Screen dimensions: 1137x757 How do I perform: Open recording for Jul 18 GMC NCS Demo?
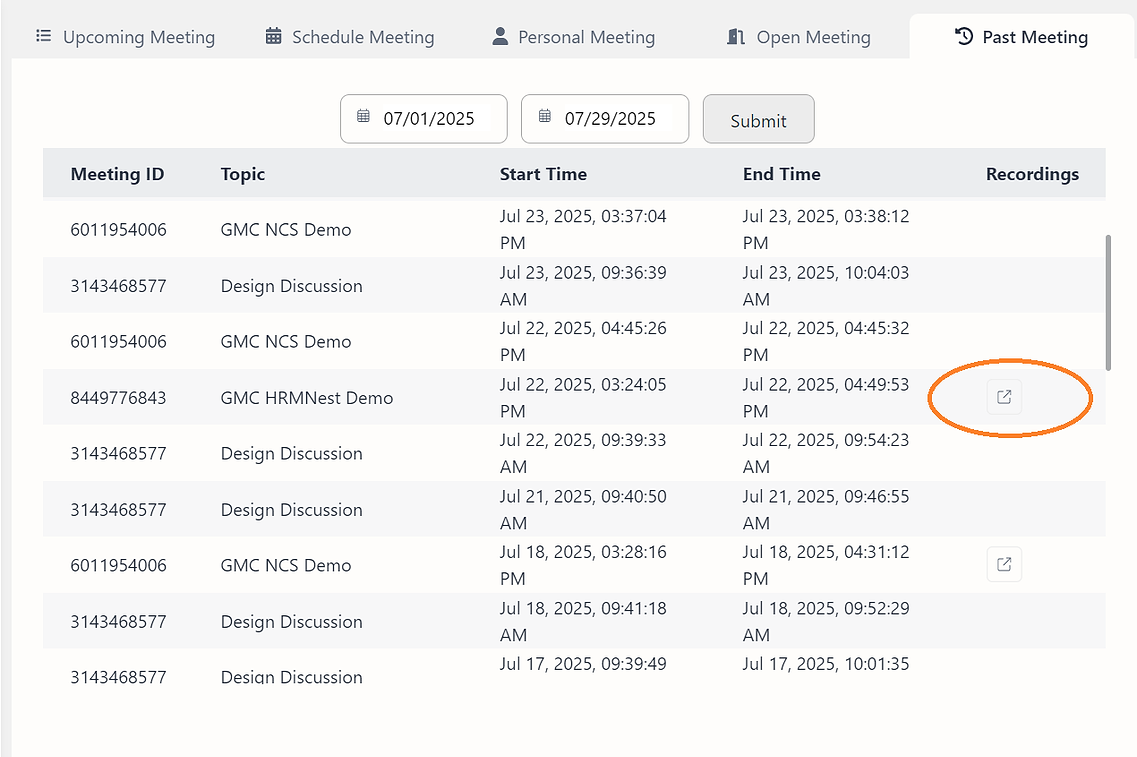click(x=1004, y=564)
